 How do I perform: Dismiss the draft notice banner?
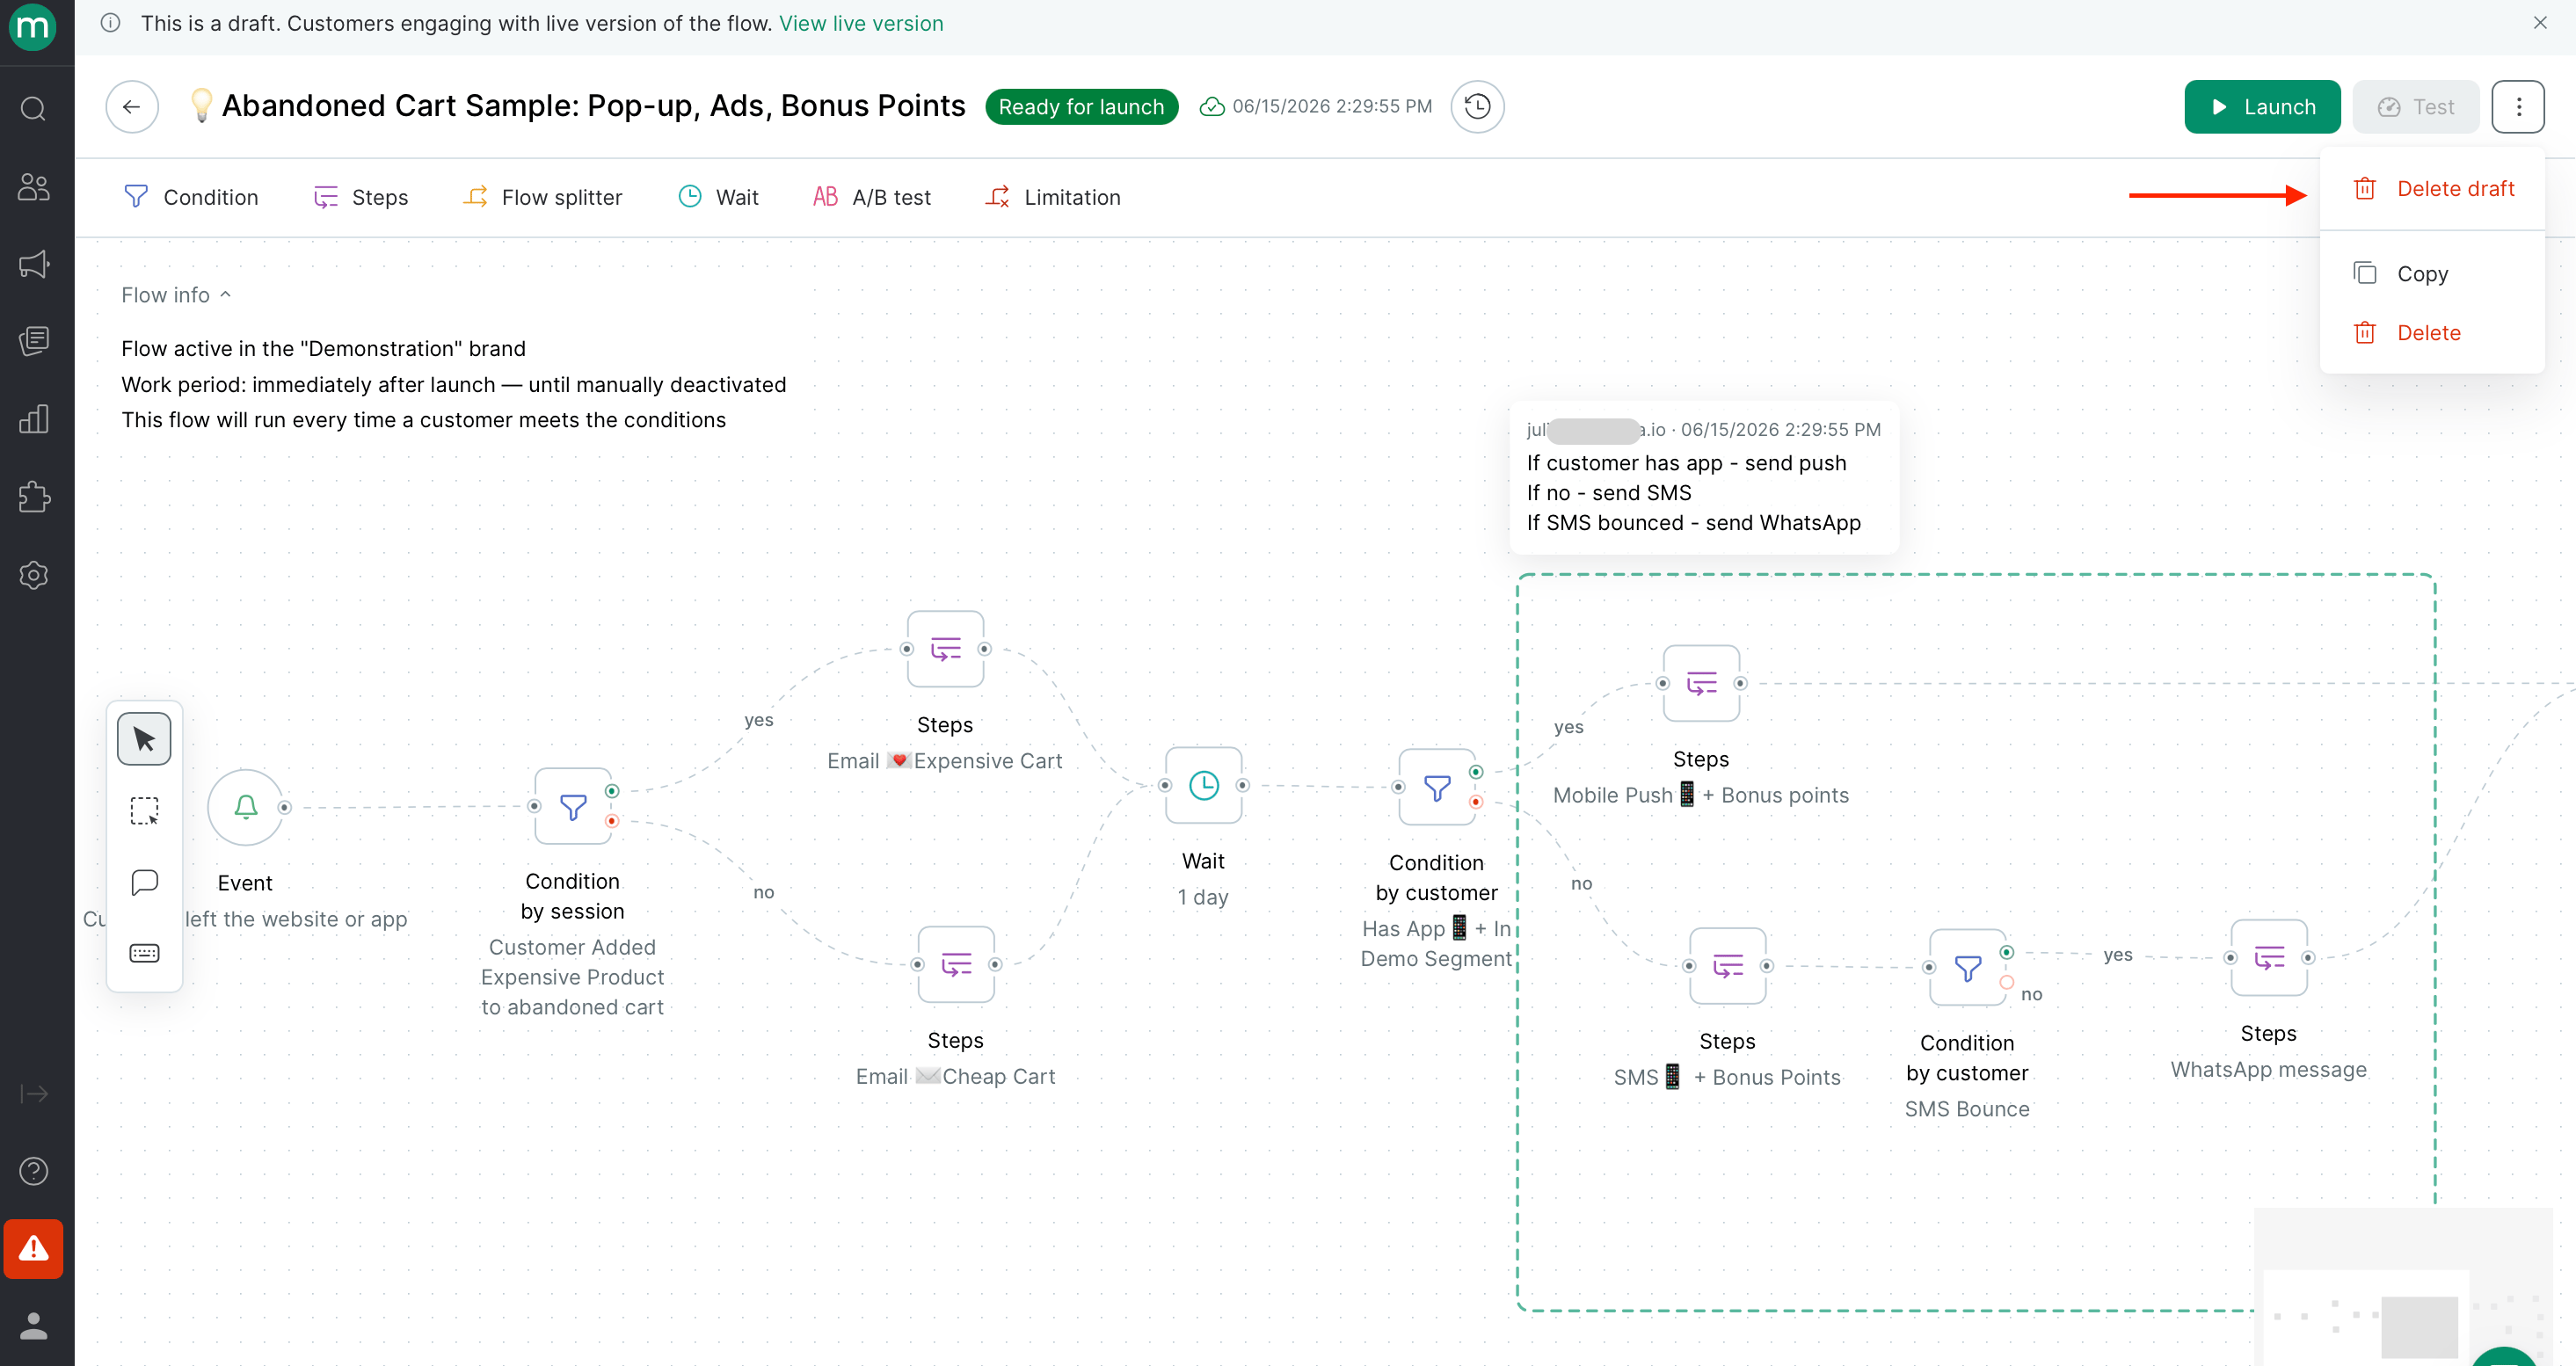point(2540,22)
